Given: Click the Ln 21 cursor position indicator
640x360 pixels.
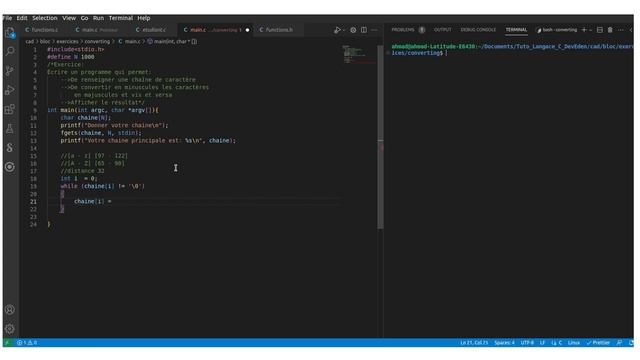Looking at the screenshot, I should [x=474, y=343].
